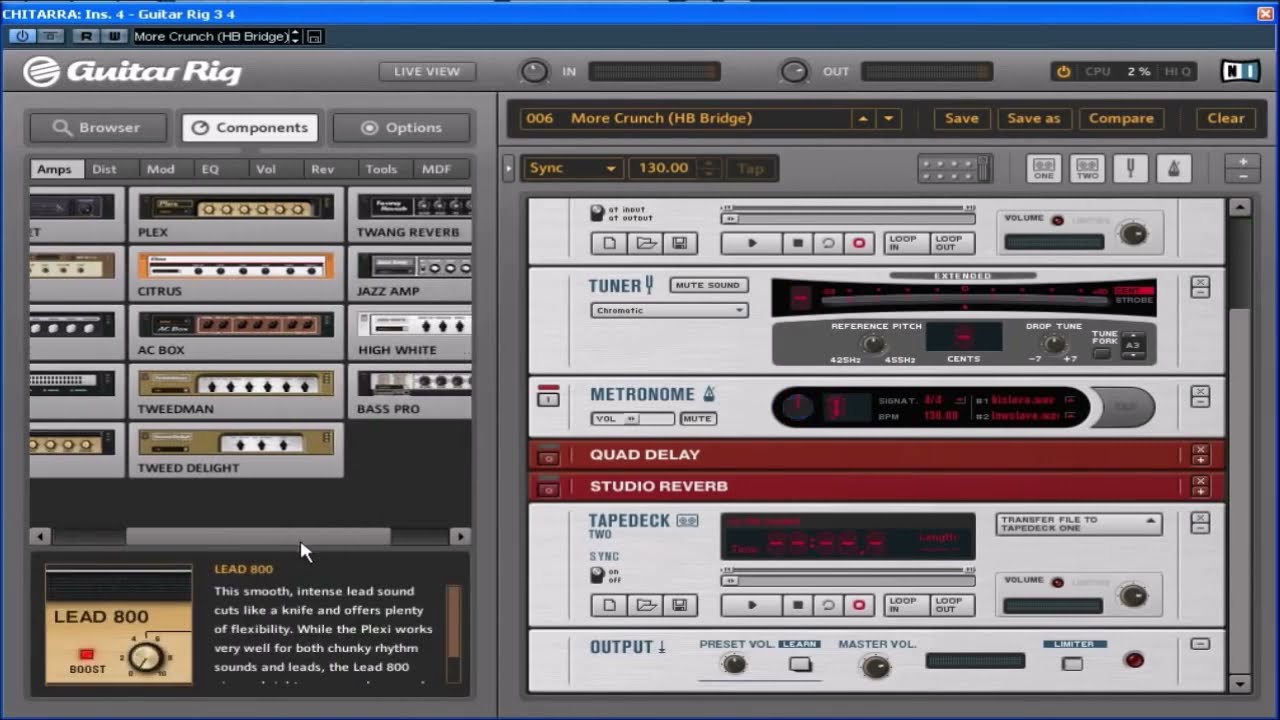Viewport: 1280px width, 720px height.
Task: Open Transfer File to Tapedeck One dropdown
Action: [1078, 524]
